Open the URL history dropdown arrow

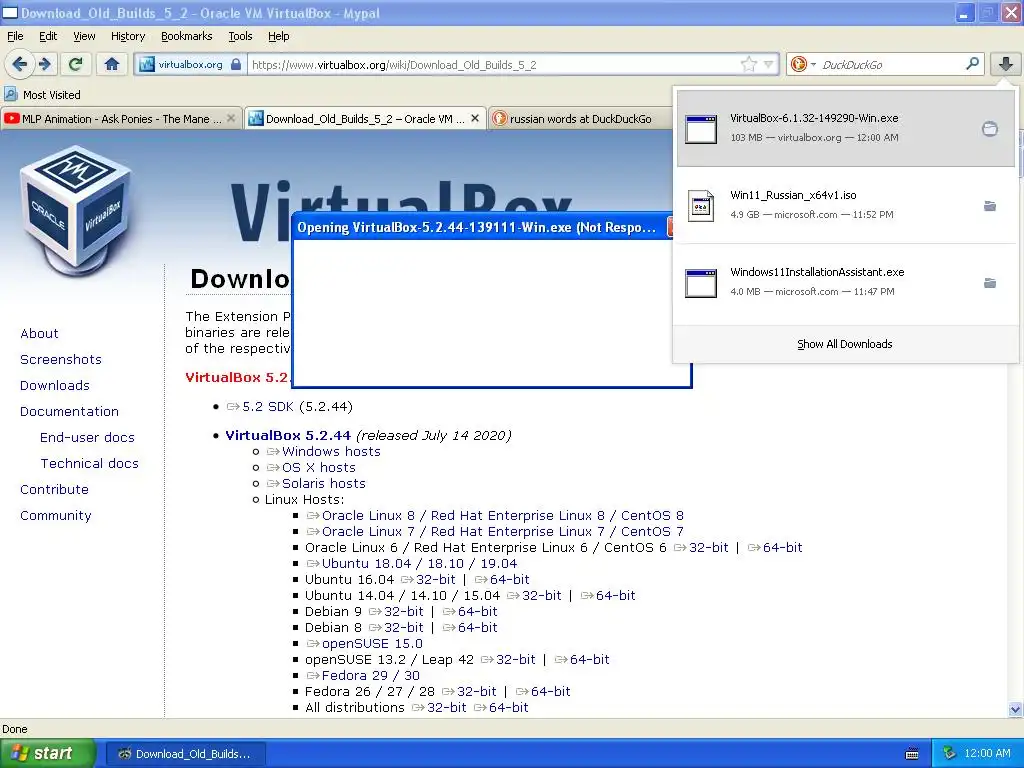tap(769, 64)
